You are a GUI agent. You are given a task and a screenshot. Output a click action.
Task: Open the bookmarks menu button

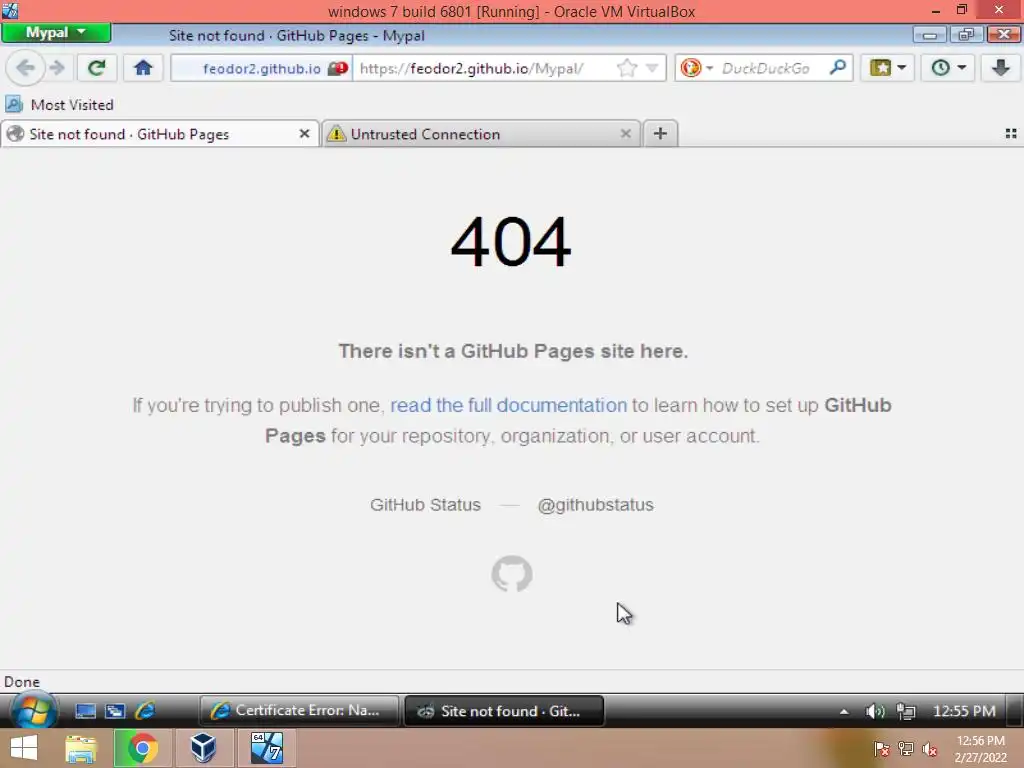[x=888, y=68]
